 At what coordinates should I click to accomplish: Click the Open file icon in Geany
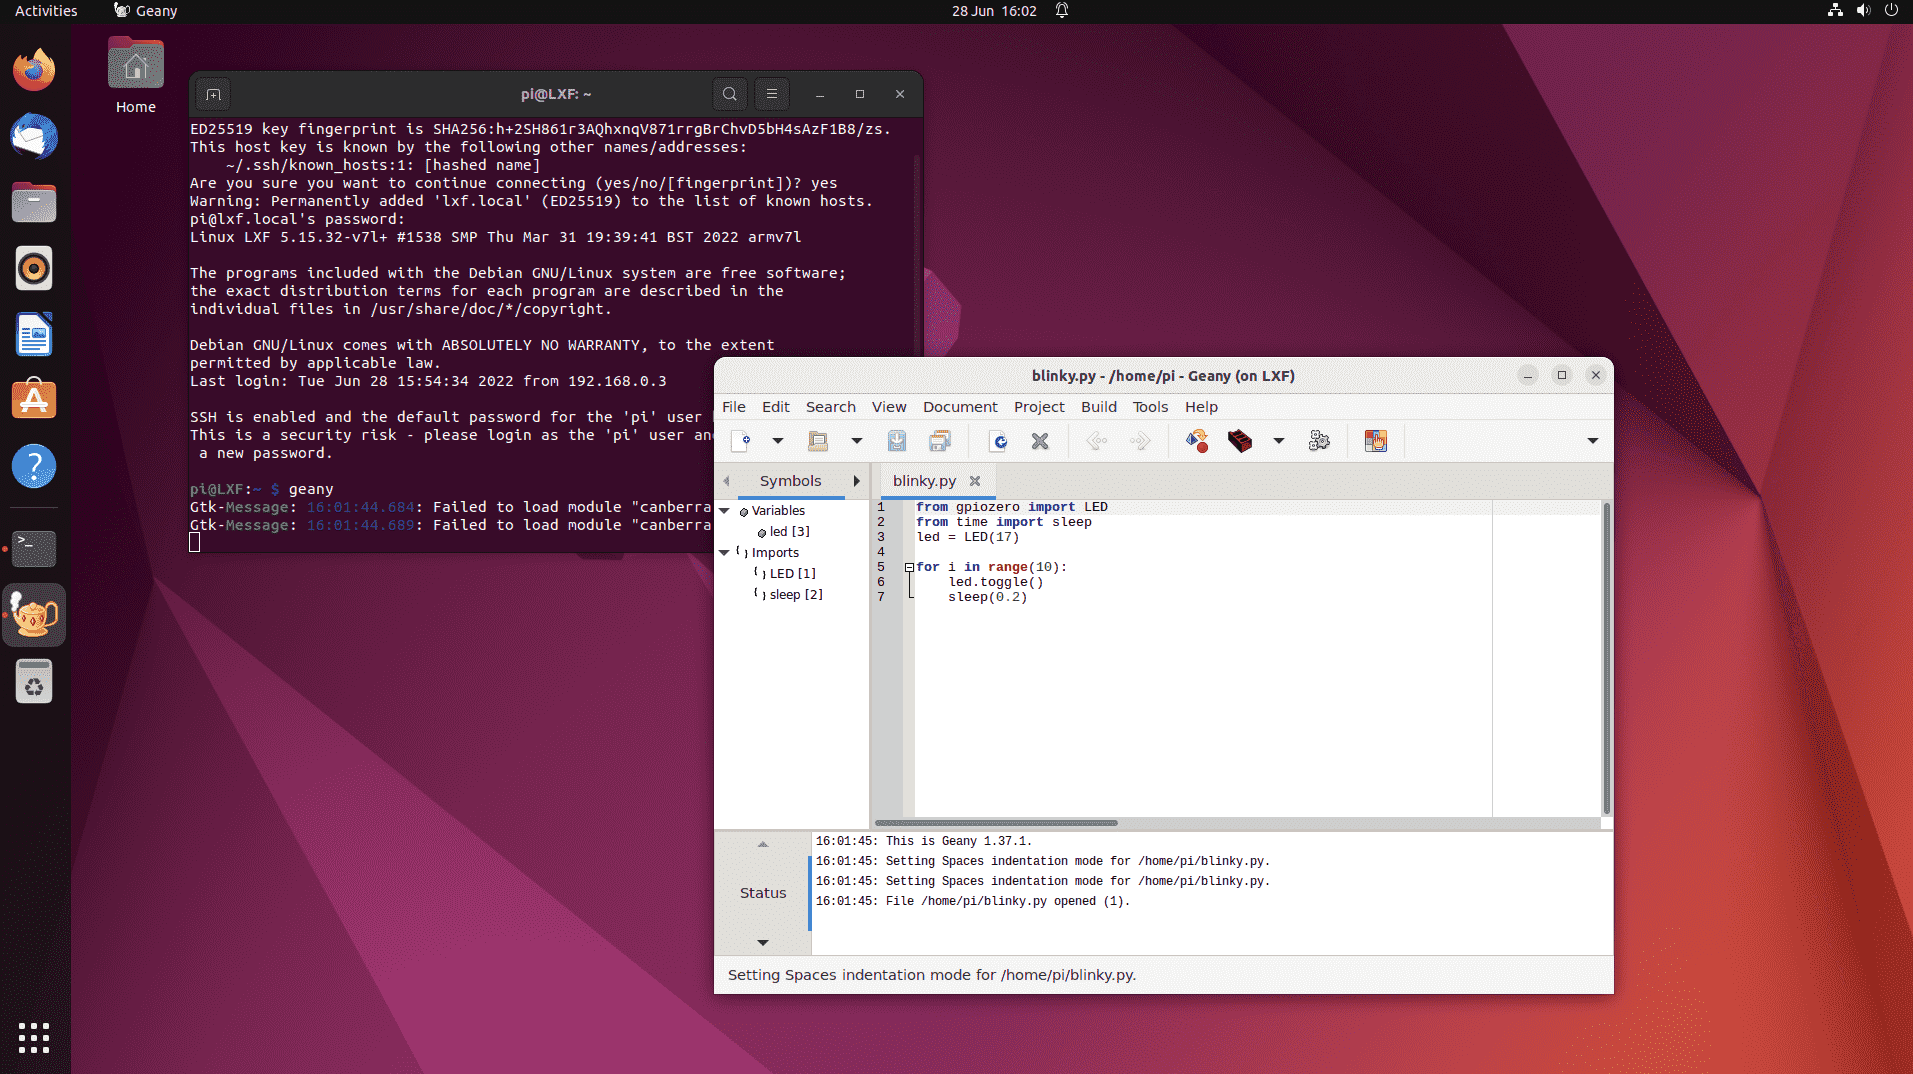point(818,441)
